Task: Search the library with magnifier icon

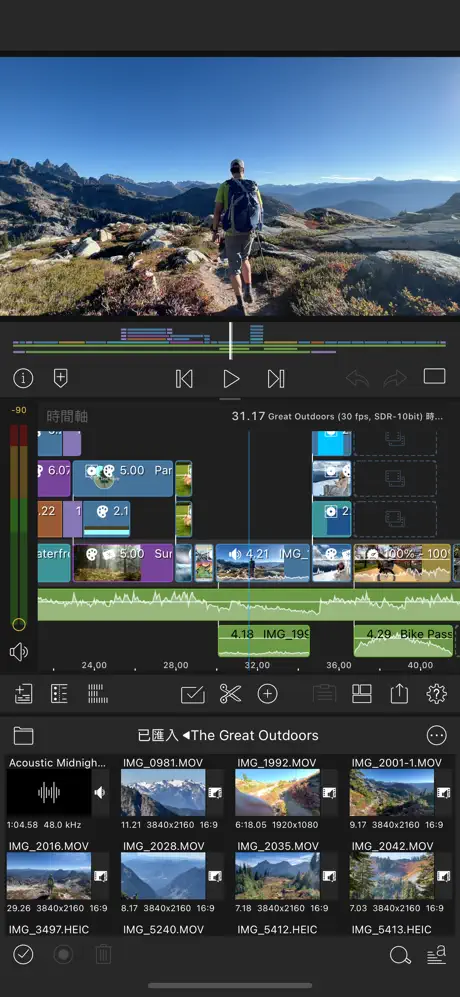Action: [x=400, y=955]
